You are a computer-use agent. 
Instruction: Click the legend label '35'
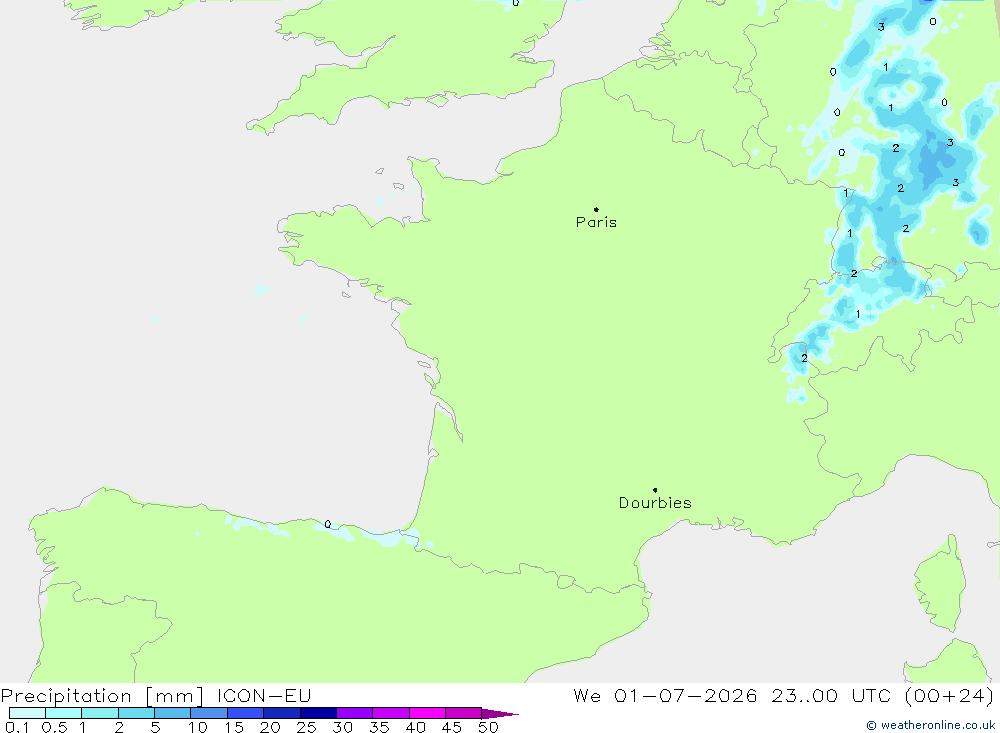click(x=379, y=727)
